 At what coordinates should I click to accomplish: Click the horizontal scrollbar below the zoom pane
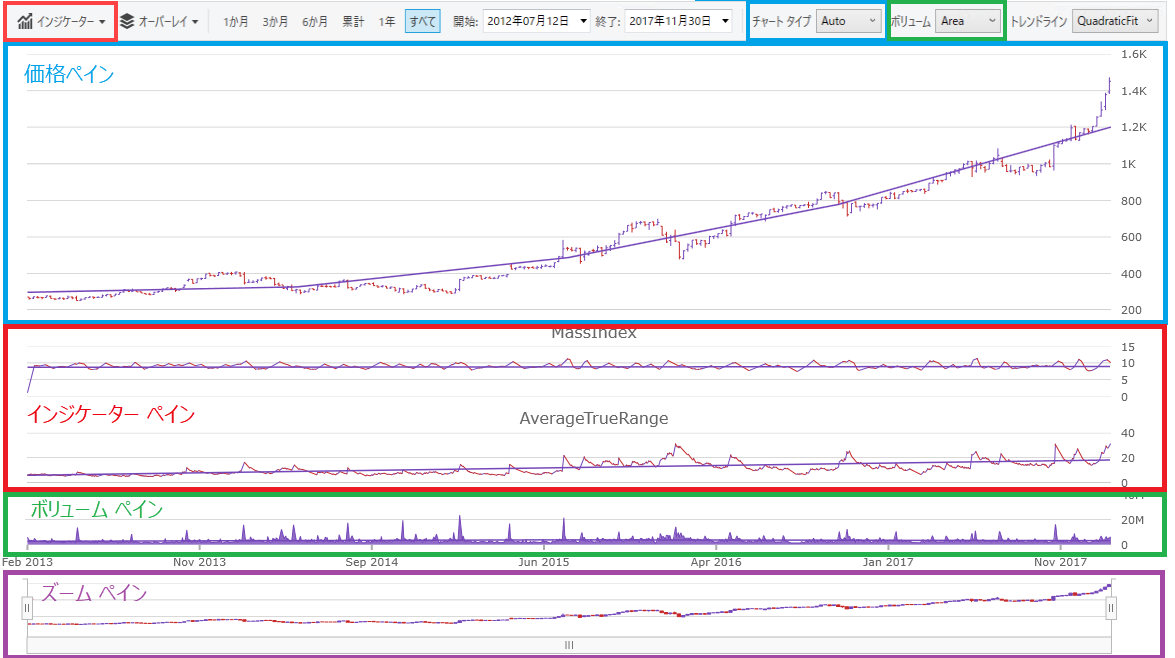pyautogui.click(x=568, y=645)
